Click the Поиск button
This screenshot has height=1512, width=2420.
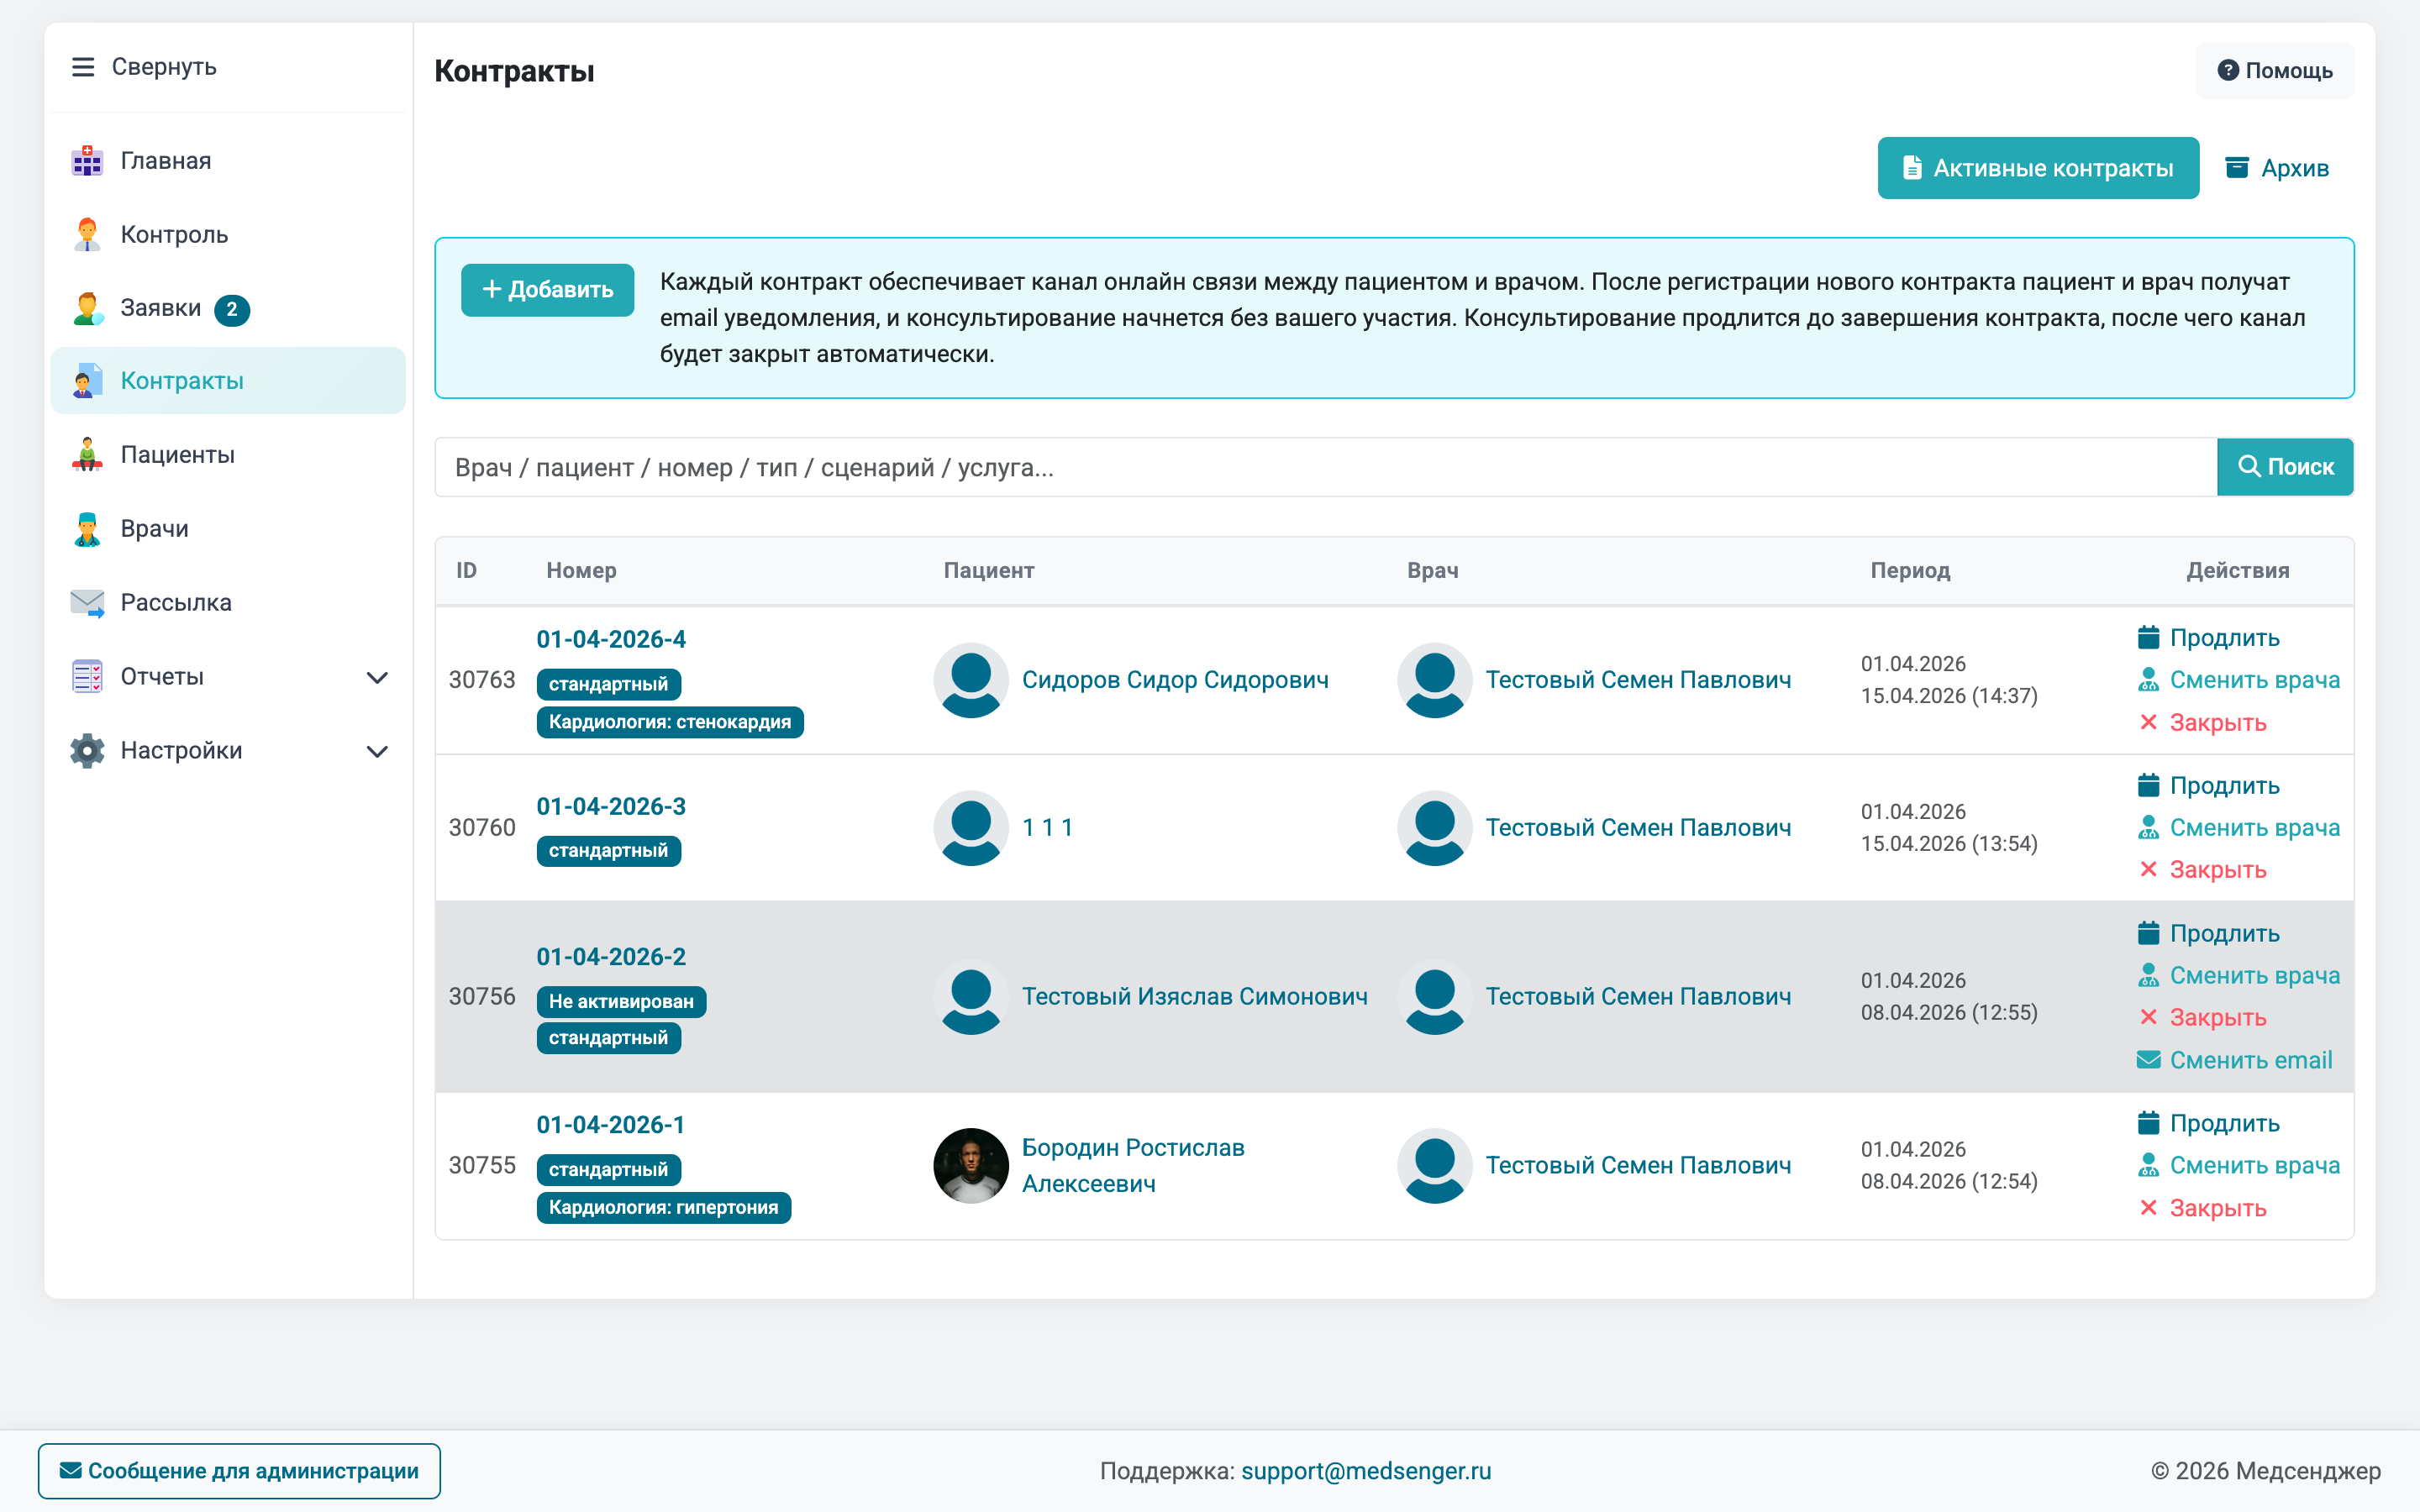point(2285,467)
